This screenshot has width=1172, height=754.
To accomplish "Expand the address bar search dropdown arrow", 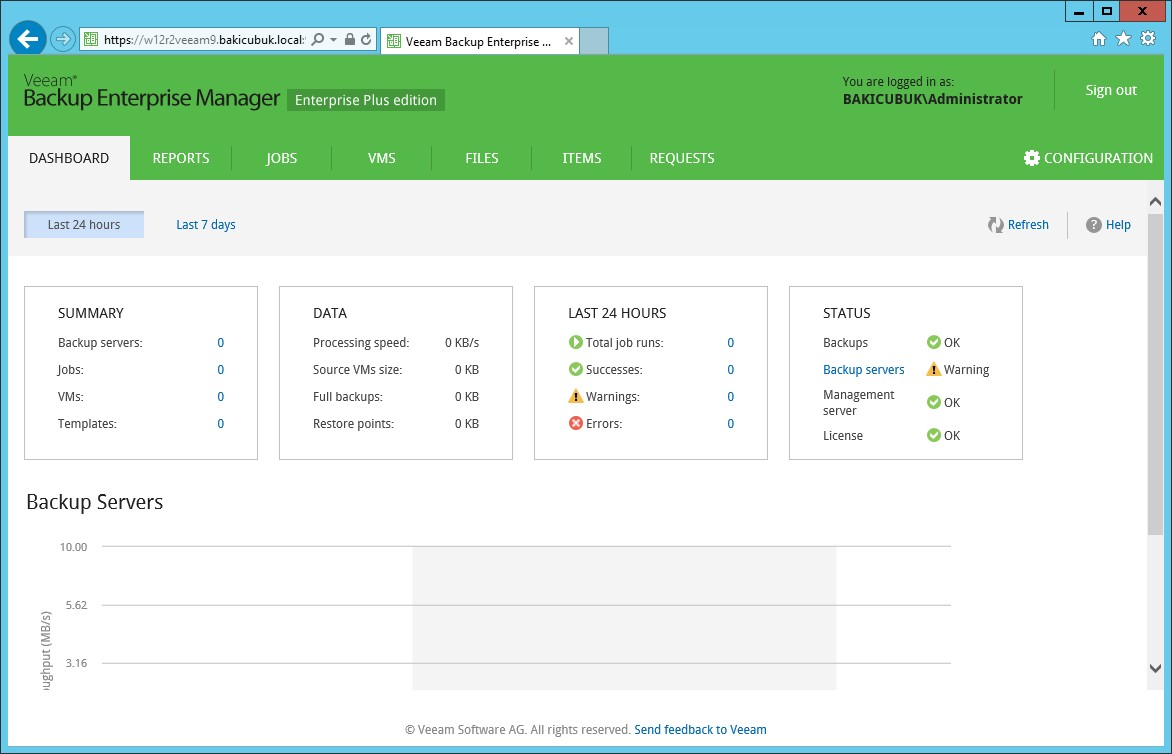I will pyautogui.click(x=333, y=40).
